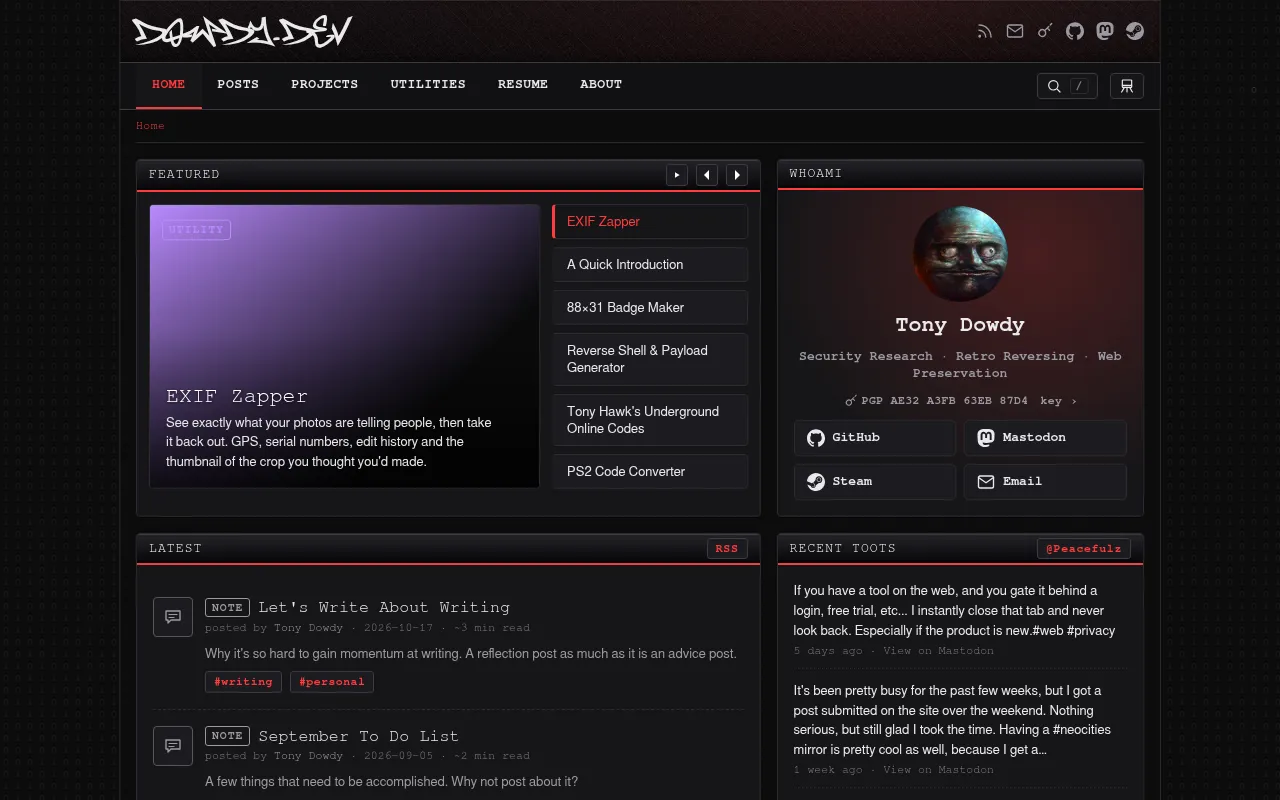Open the Let's Write About Writing post
This screenshot has height=800, width=1280.
pos(384,608)
